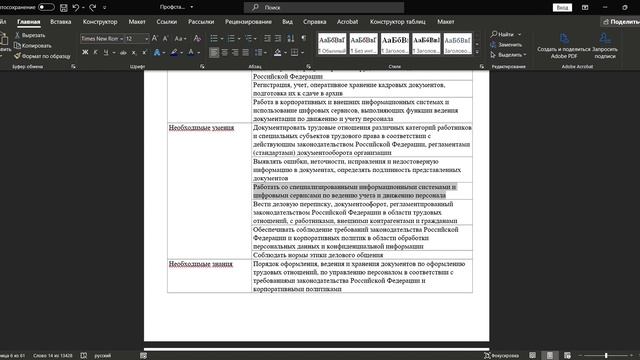This screenshot has width=640, height=360.
Task: Apply text effects icon
Action: tap(157, 52)
